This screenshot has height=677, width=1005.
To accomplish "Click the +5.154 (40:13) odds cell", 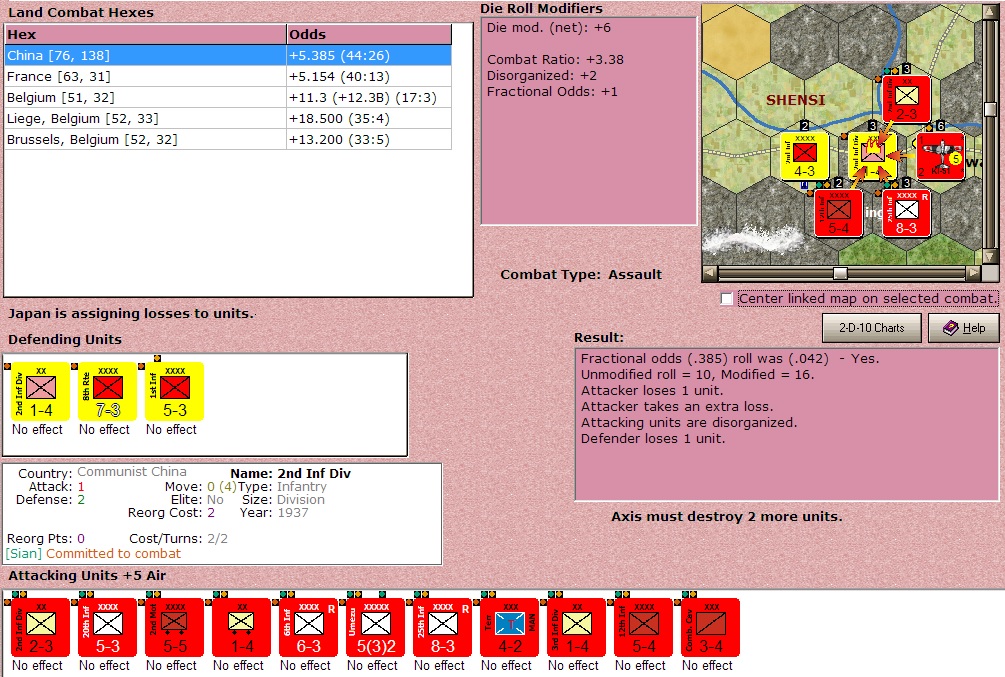I will 369,76.
